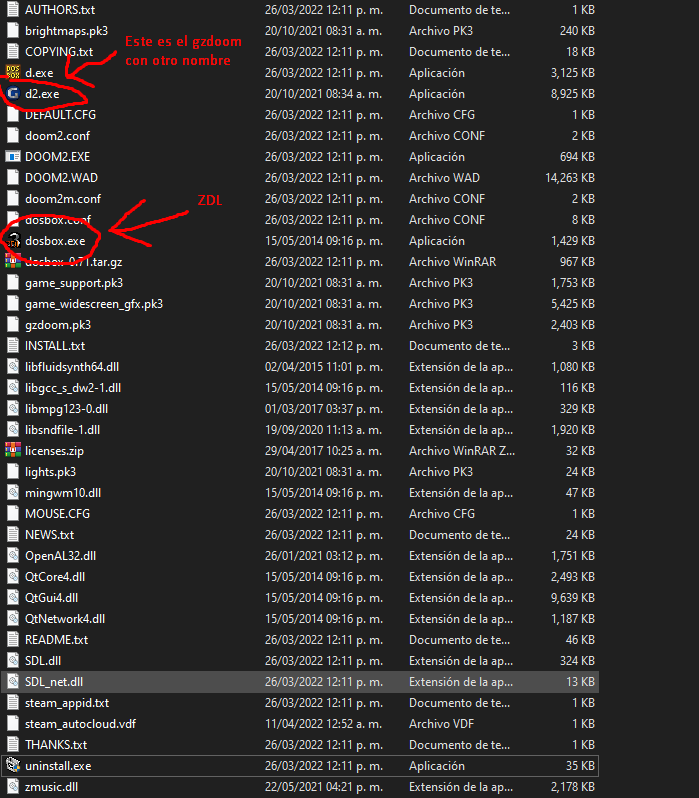Select the steam_autocloud.vdf file name

pos(80,724)
